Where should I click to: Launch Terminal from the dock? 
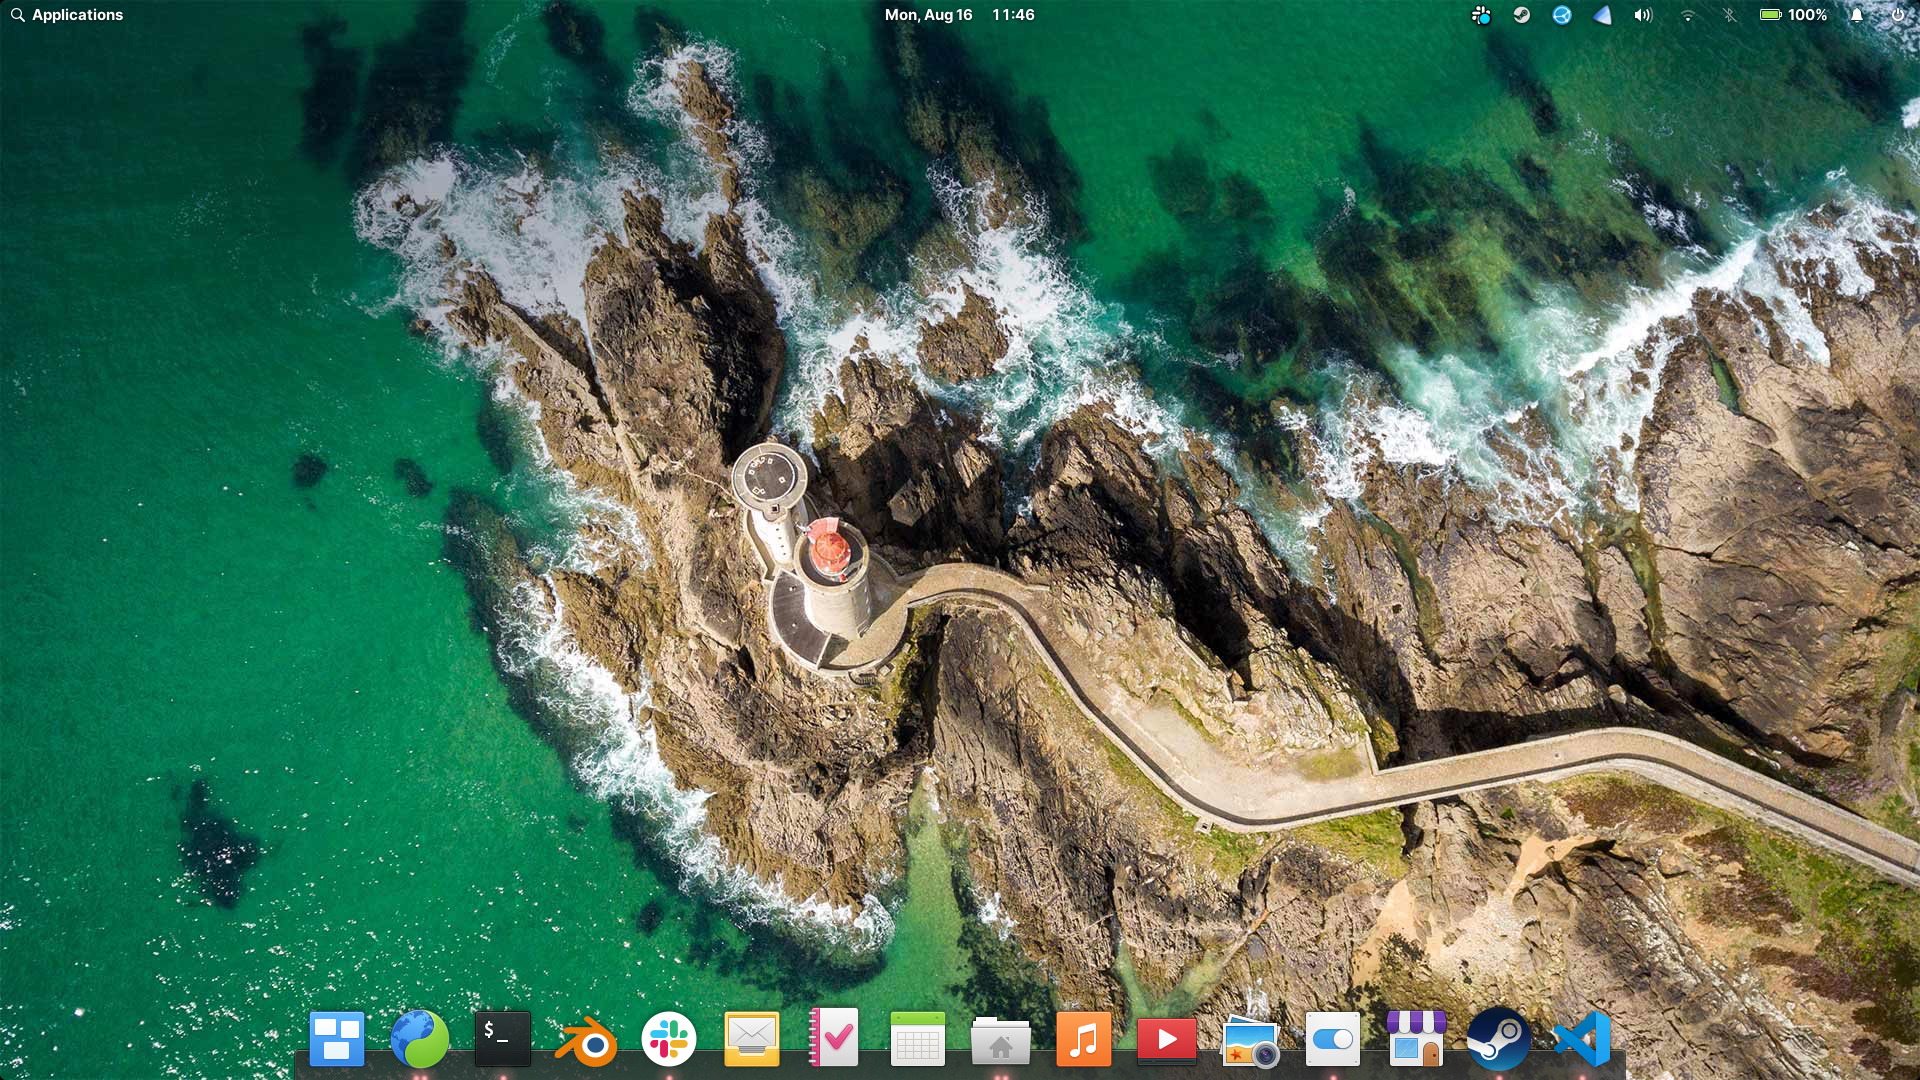click(x=503, y=1039)
